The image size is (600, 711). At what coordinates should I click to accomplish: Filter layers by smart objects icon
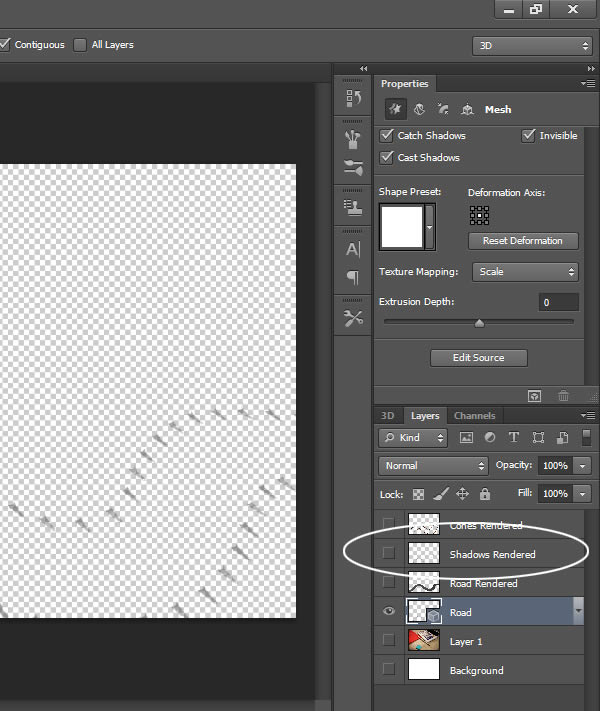[562, 438]
